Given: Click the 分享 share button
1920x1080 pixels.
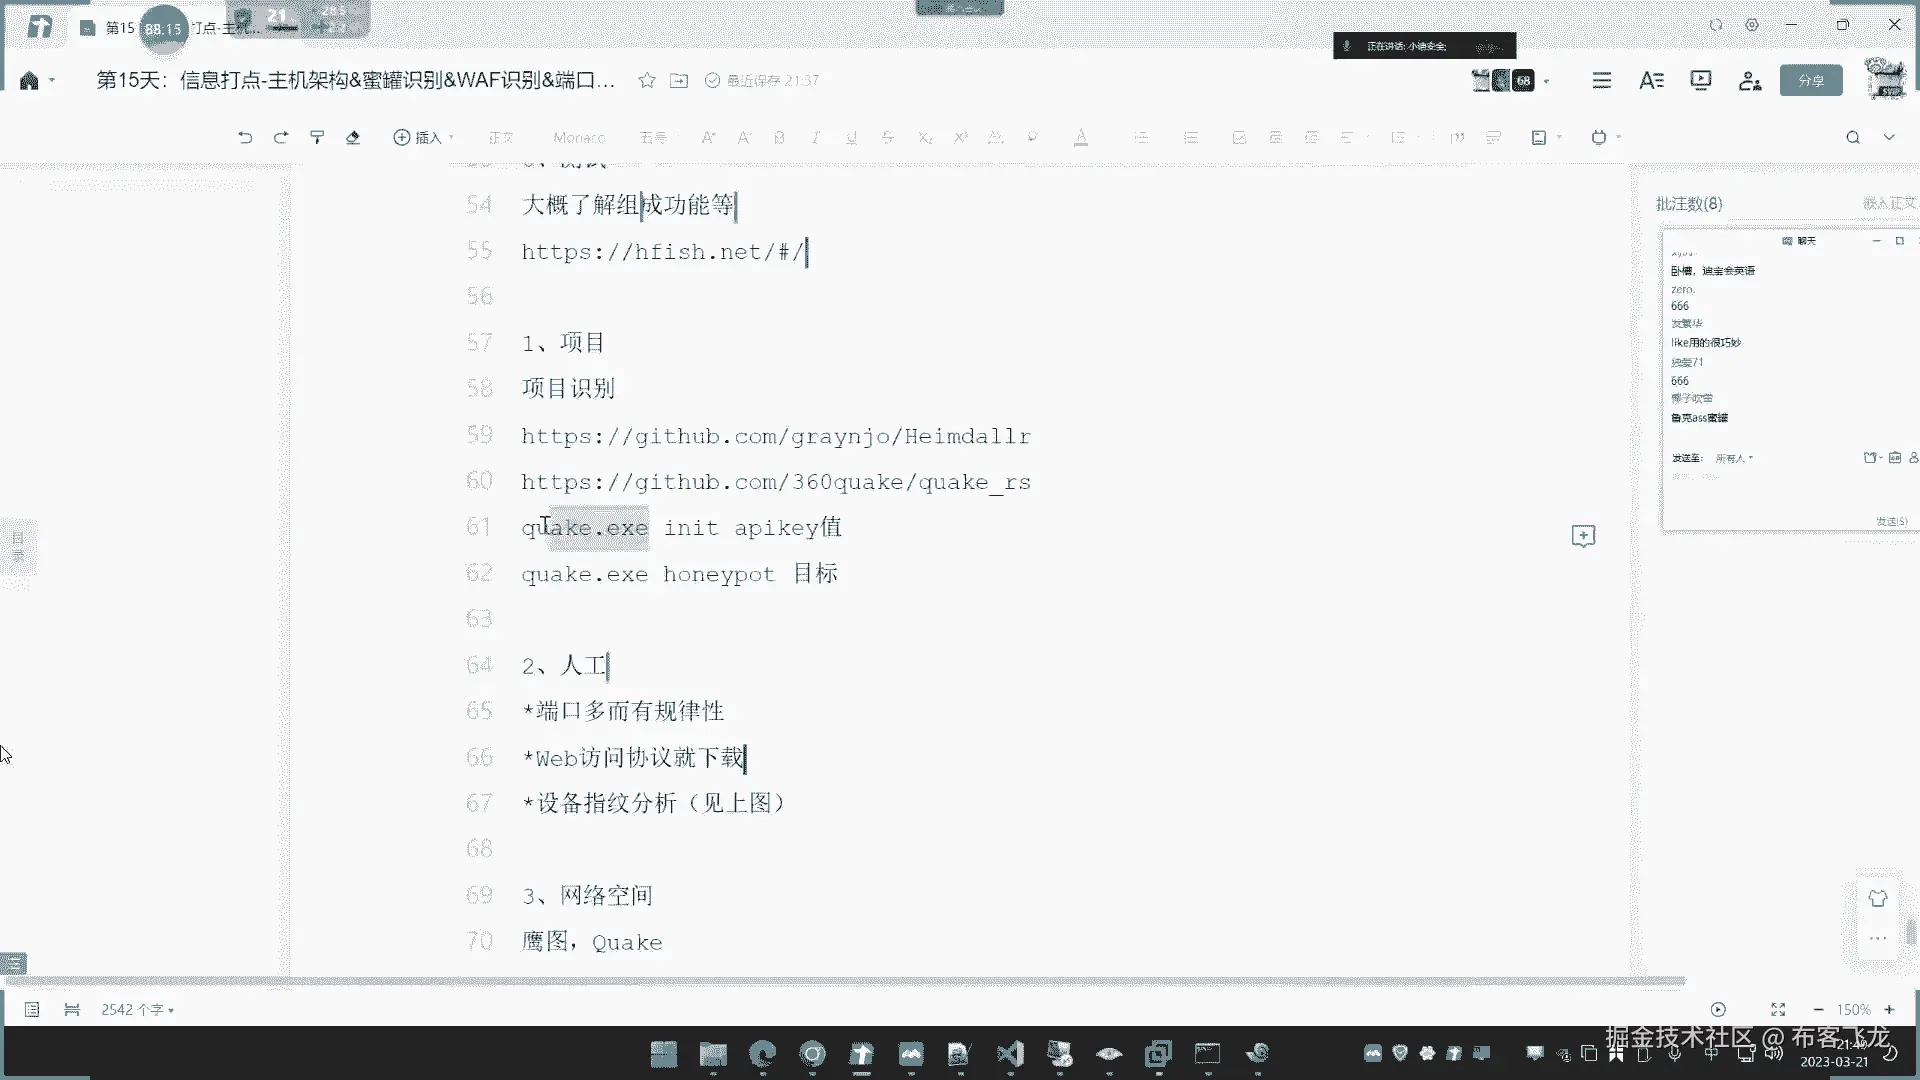Looking at the screenshot, I should click(x=1811, y=81).
